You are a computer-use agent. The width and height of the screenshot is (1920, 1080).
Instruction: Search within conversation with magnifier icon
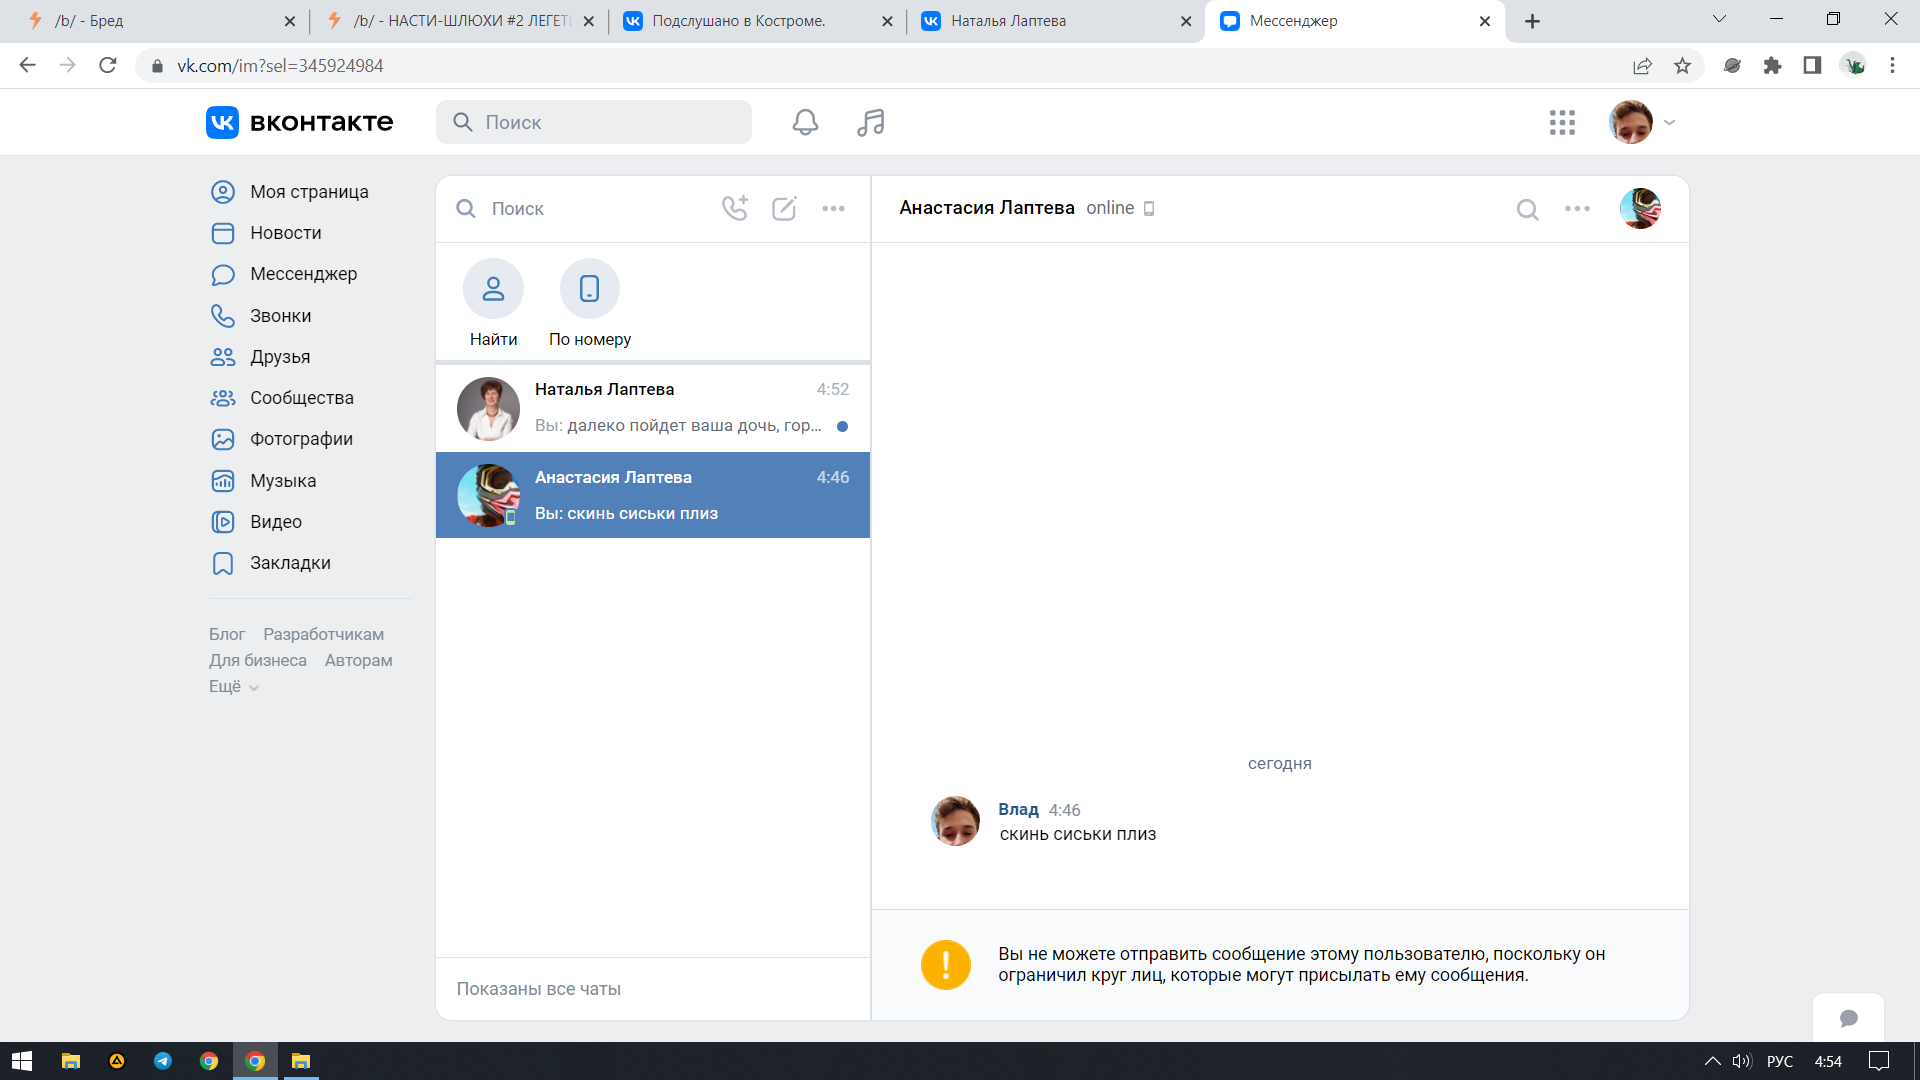click(1527, 209)
